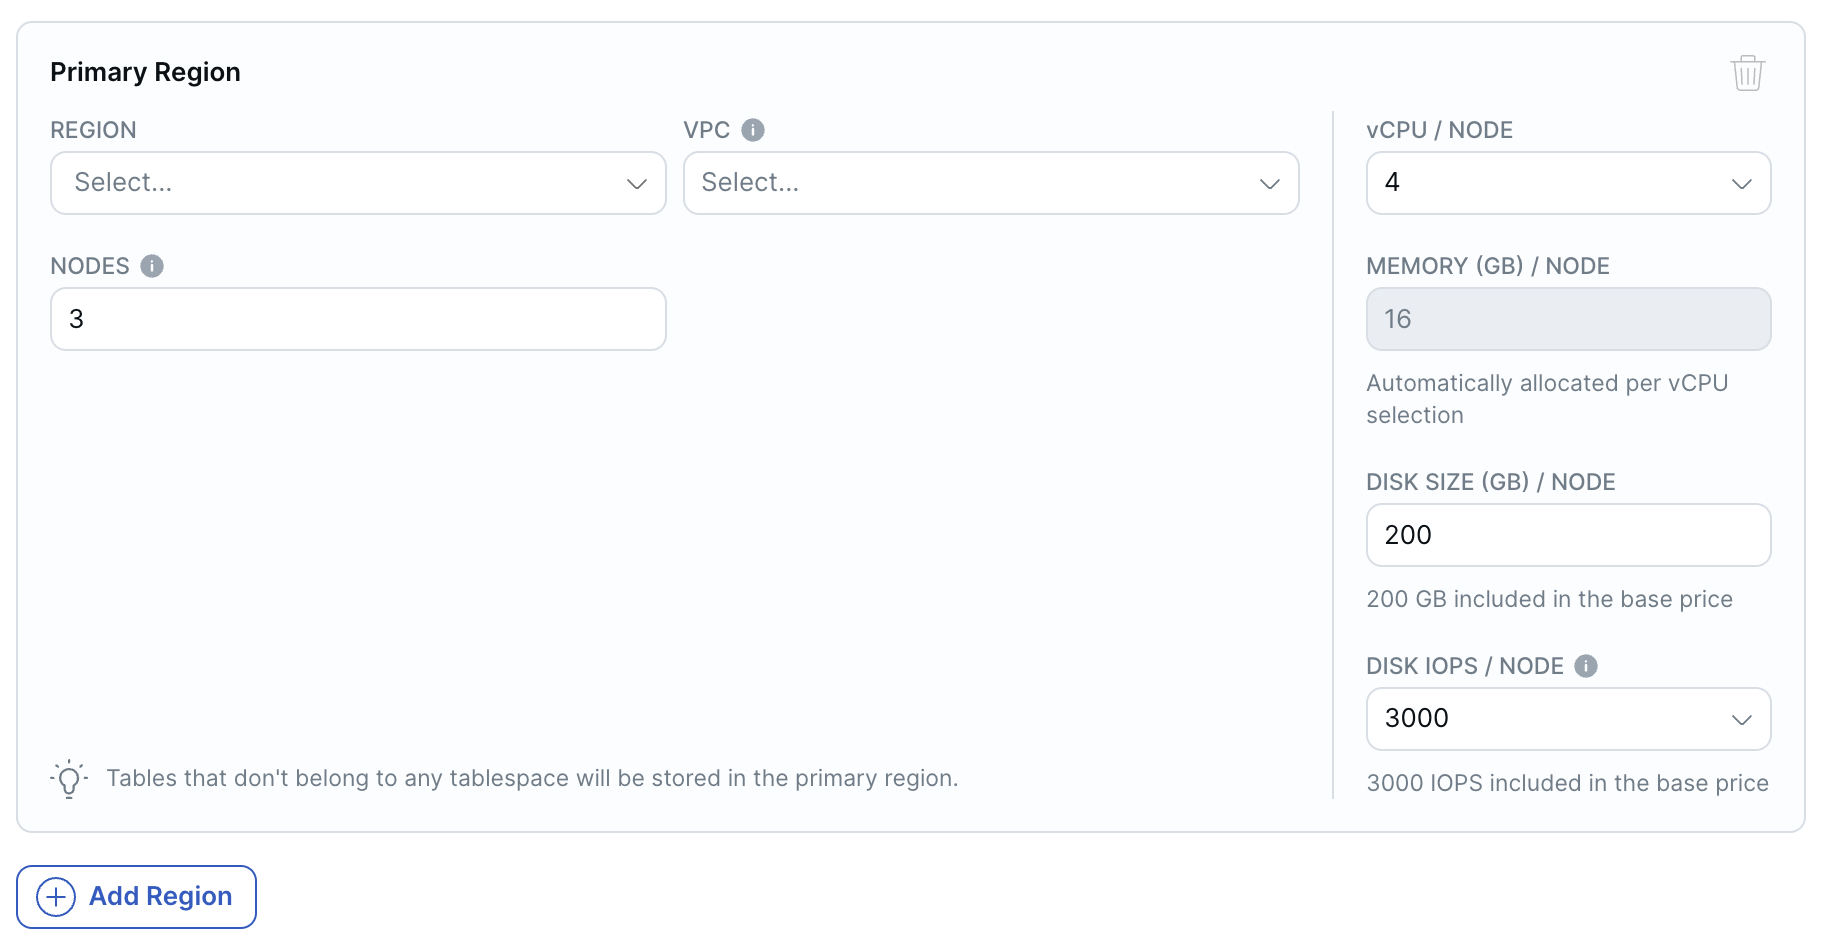Screen dimensions: 1822x952
Task: Open the VPC select dropdown
Action: tap(990, 183)
